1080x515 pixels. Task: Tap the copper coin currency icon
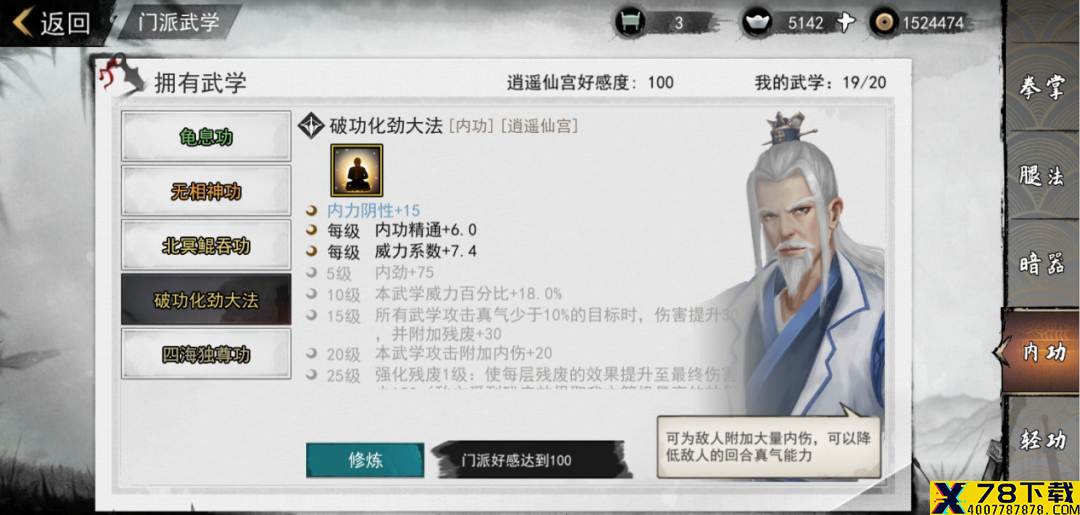click(x=883, y=23)
